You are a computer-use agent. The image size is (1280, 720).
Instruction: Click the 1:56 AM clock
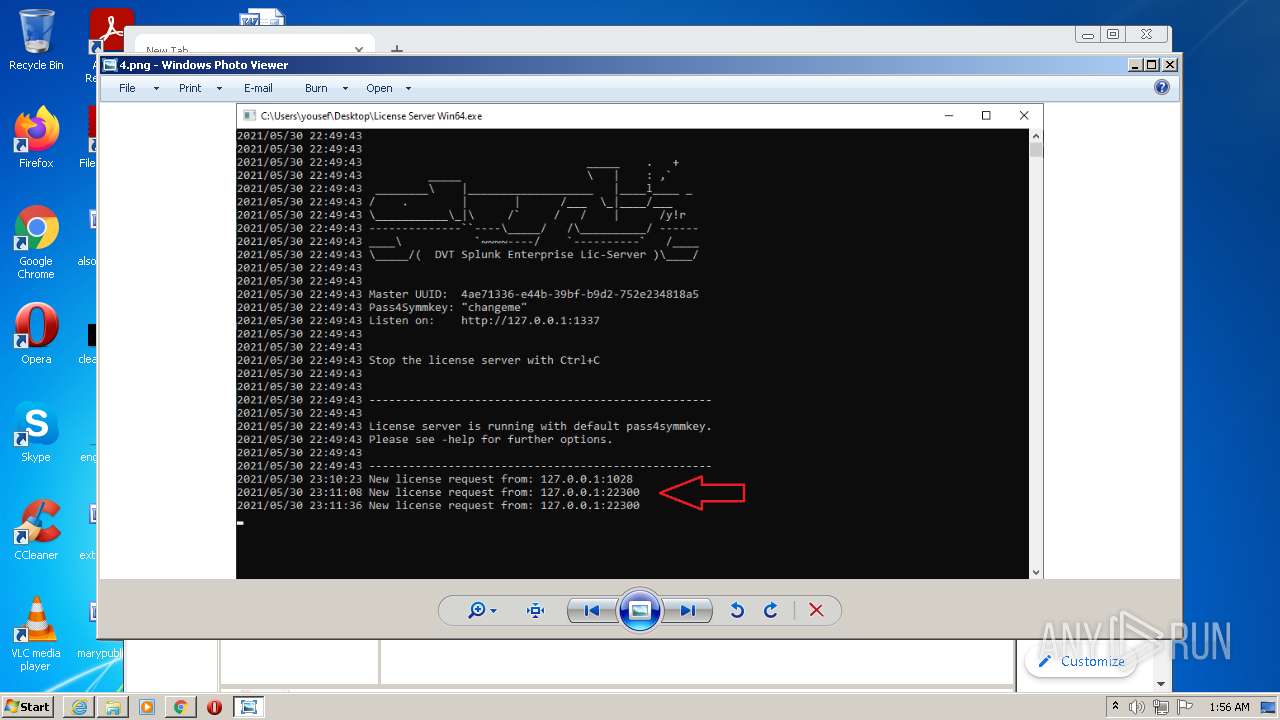click(1229, 707)
